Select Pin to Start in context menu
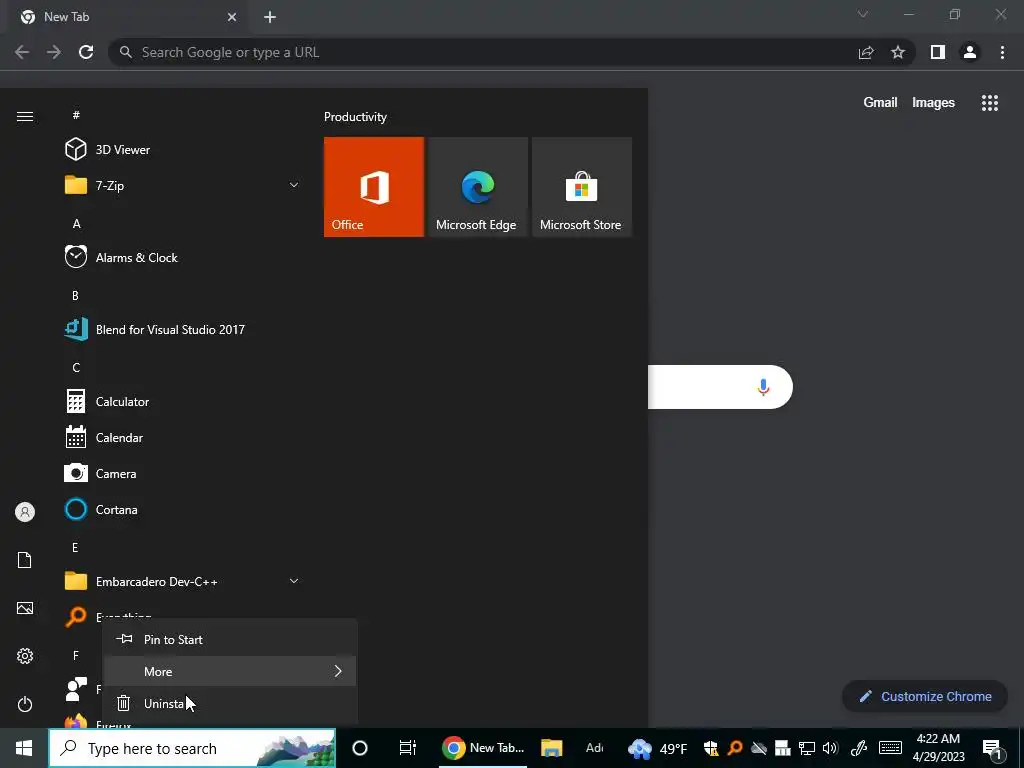The width and height of the screenshot is (1024, 768). 230,639
